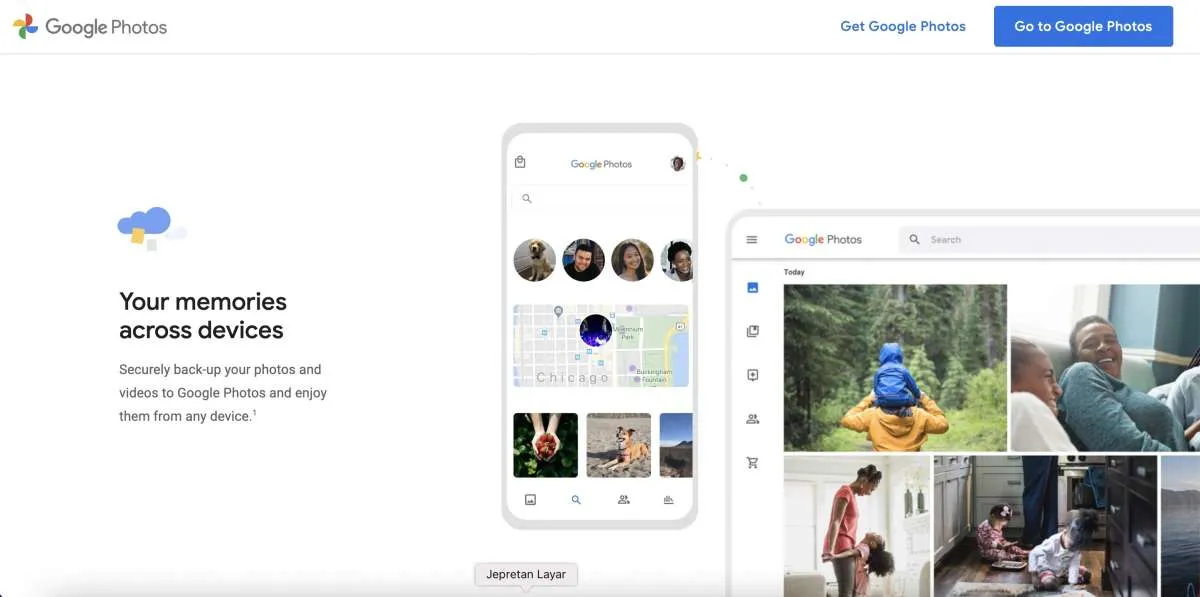The height and width of the screenshot is (597, 1200).
Task: Open the child on shoulders forest photo
Action: 895,367
